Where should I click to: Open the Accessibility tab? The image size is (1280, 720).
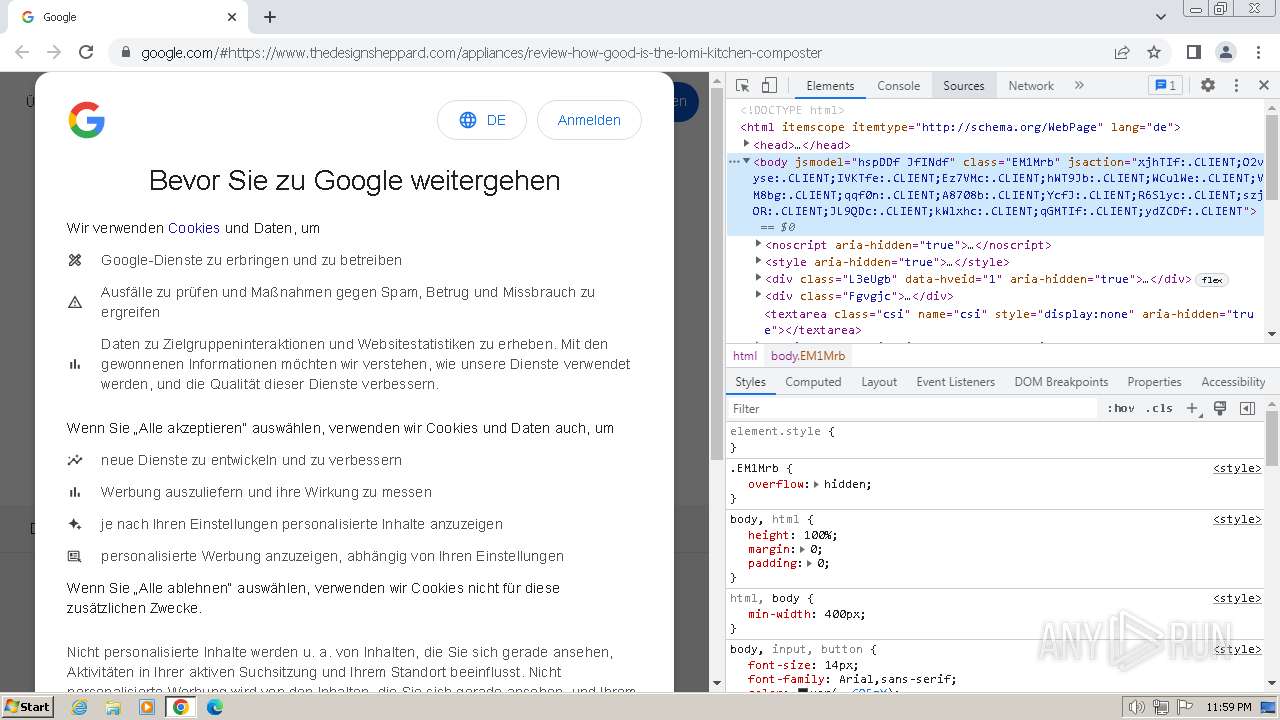pos(1233,382)
